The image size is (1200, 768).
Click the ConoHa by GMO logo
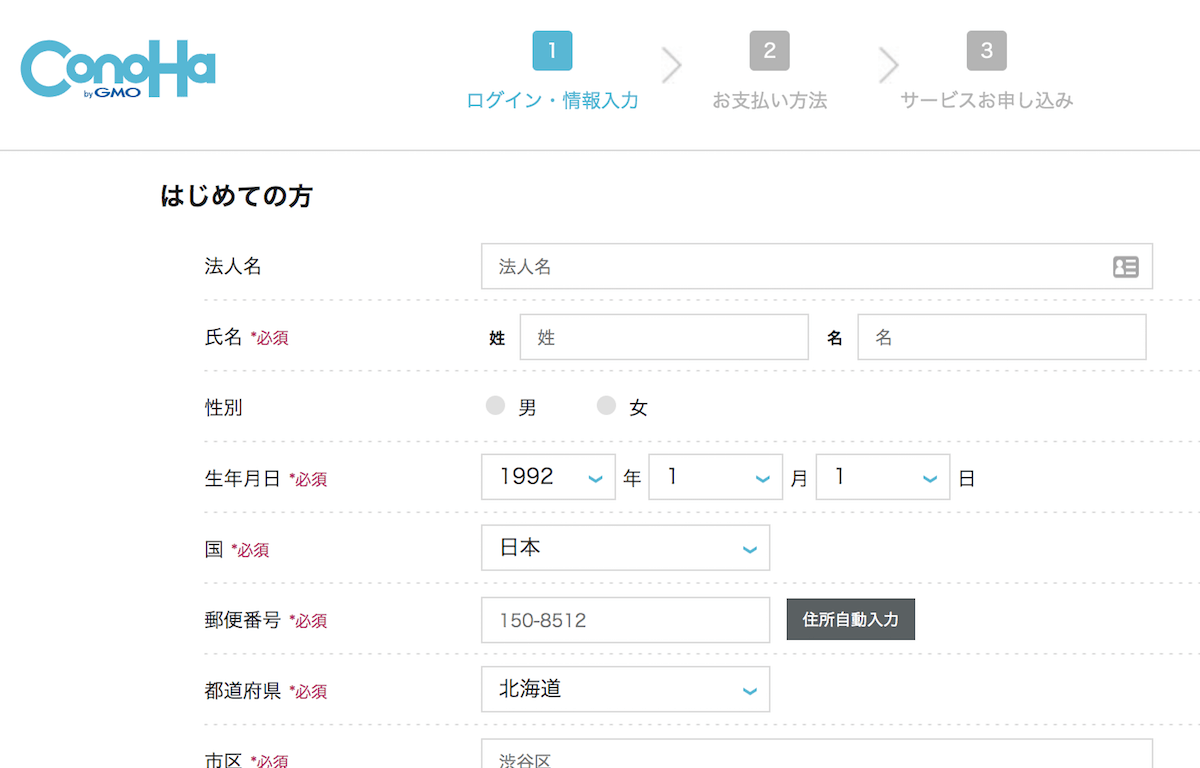[x=118, y=68]
